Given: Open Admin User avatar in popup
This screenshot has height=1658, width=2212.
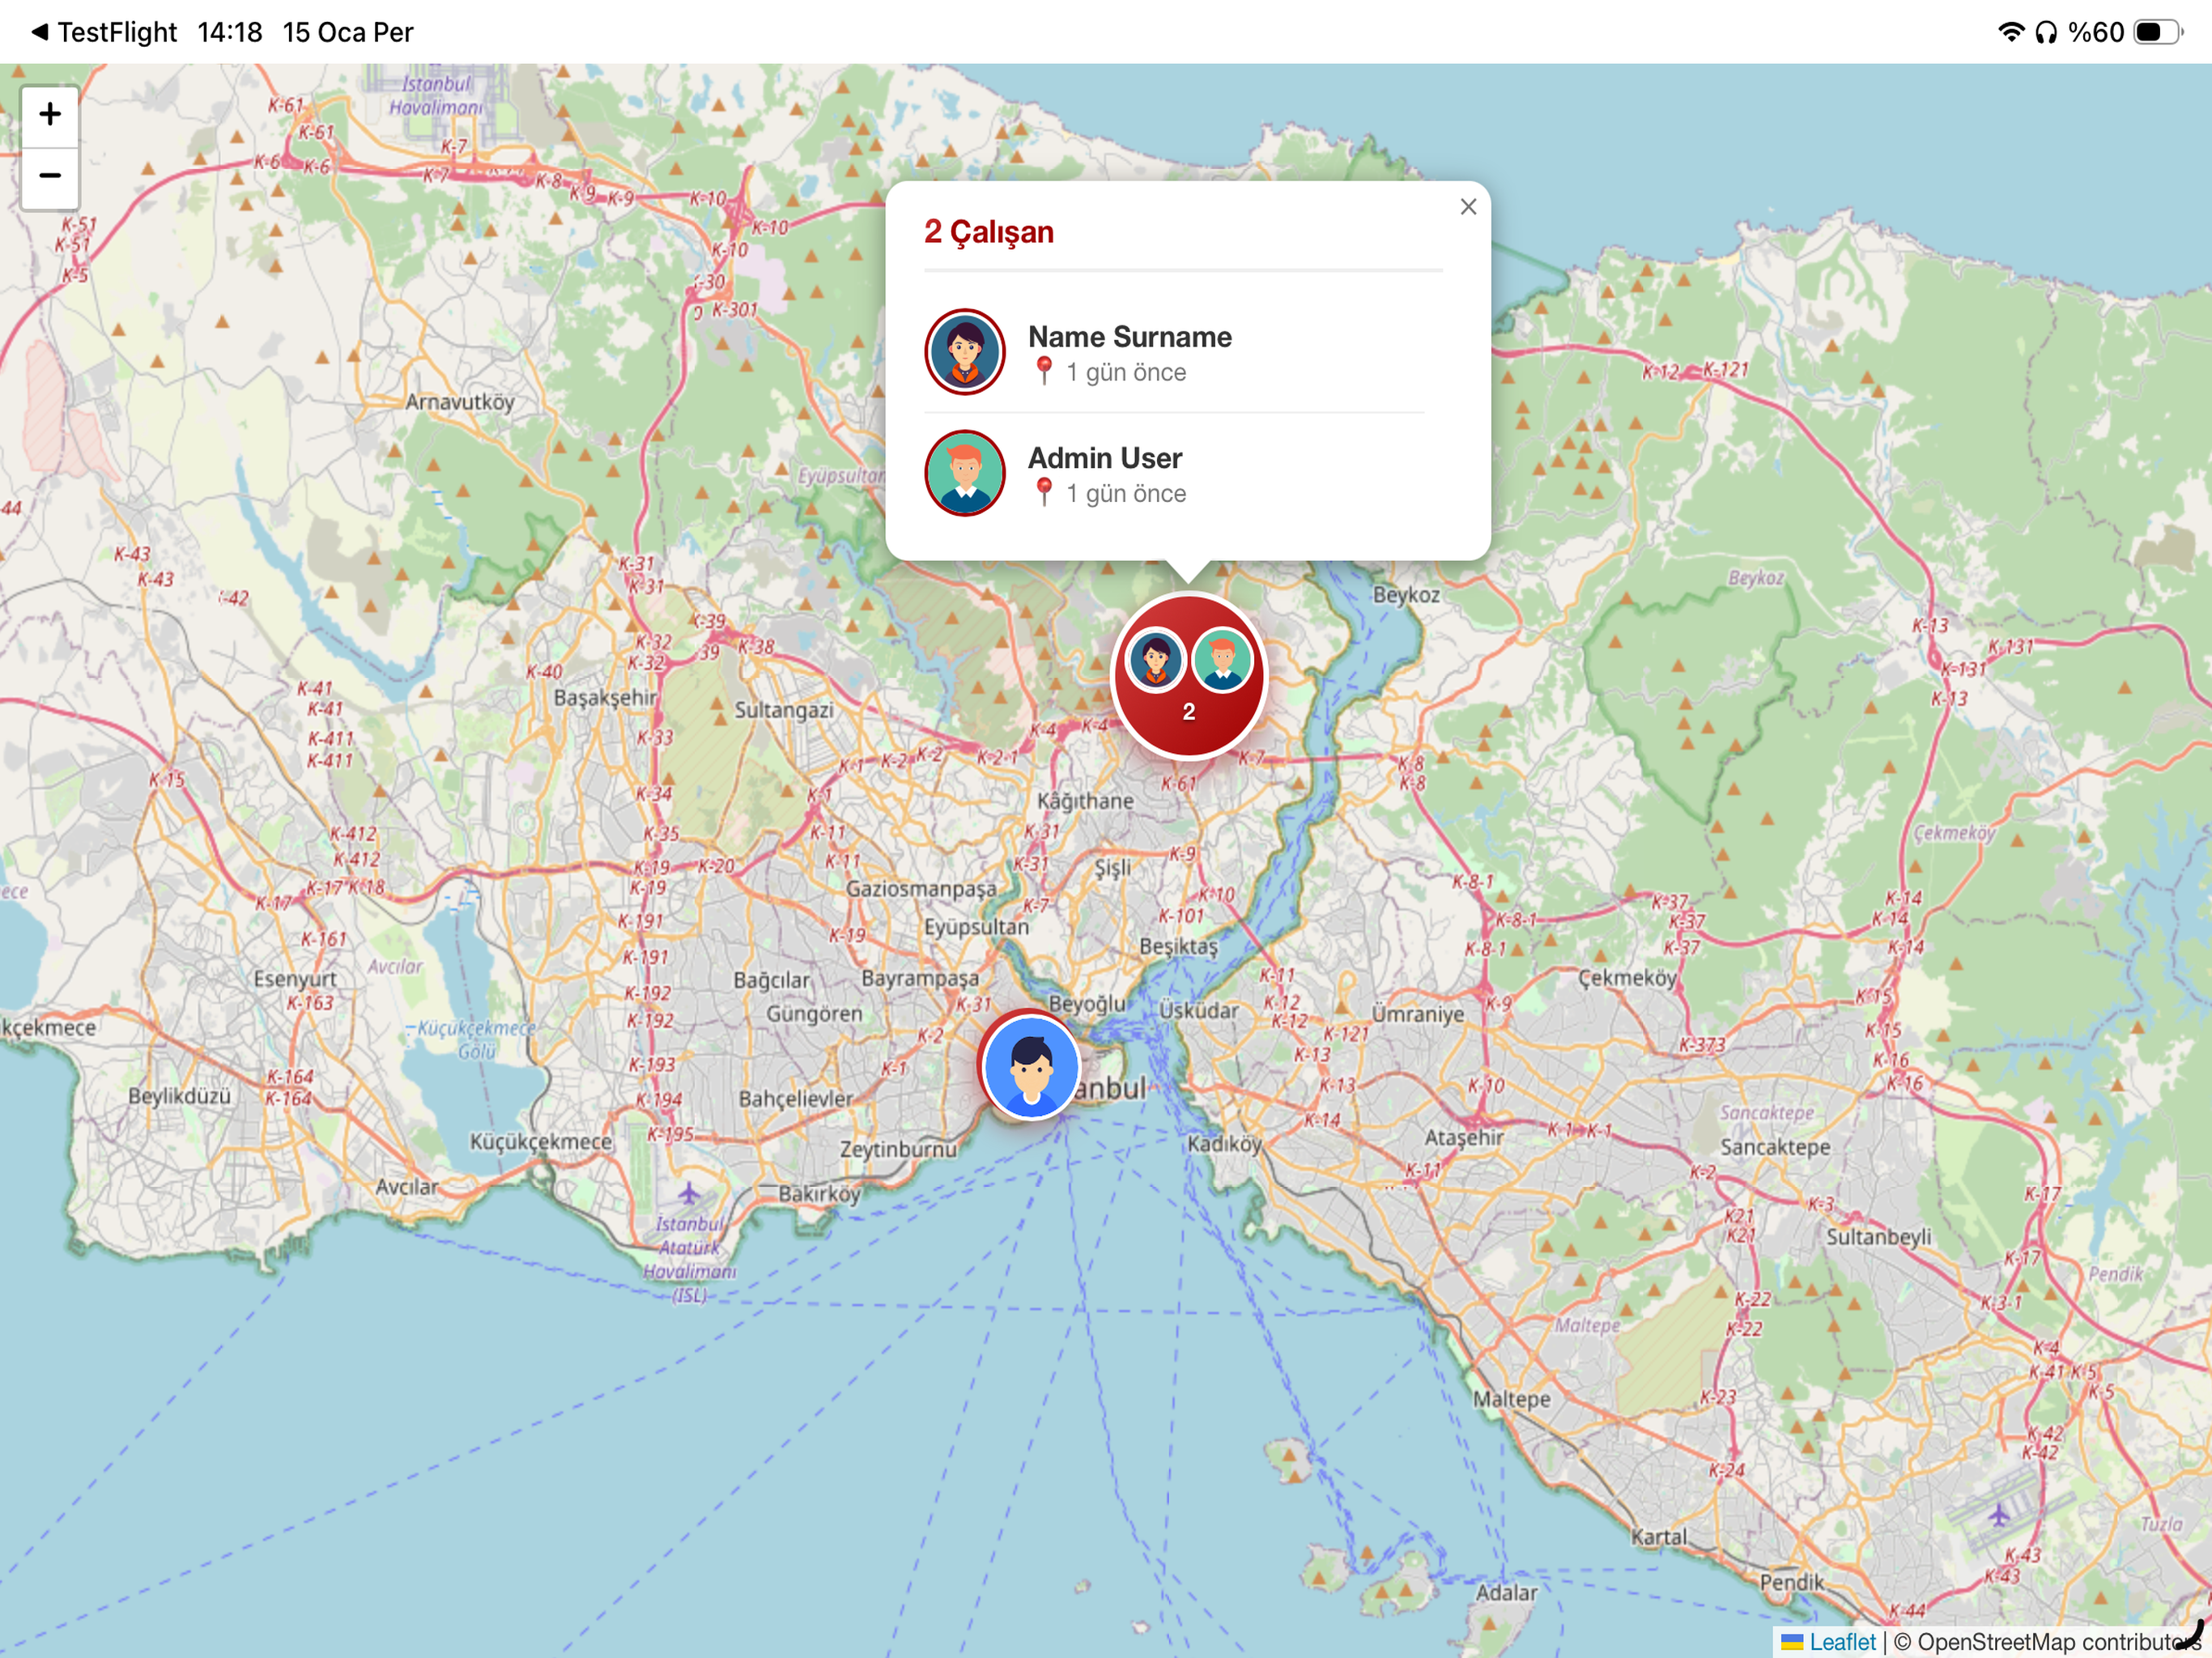Looking at the screenshot, I should coord(965,473).
